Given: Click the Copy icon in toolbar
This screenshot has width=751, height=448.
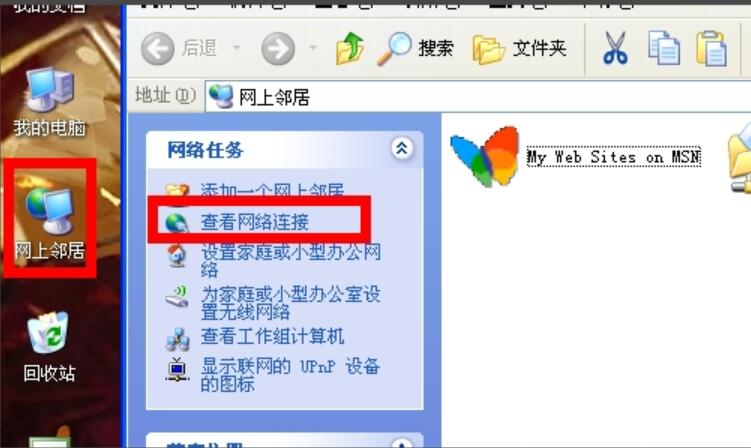Looking at the screenshot, I should (663, 48).
